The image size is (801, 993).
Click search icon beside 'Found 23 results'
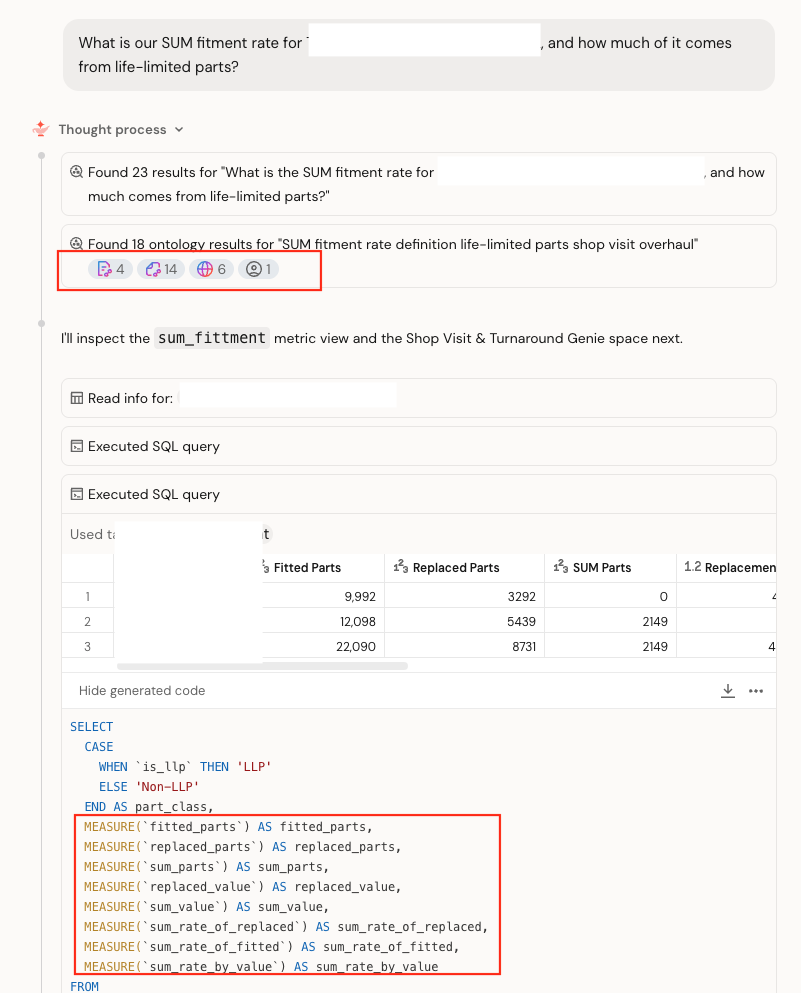[77, 172]
